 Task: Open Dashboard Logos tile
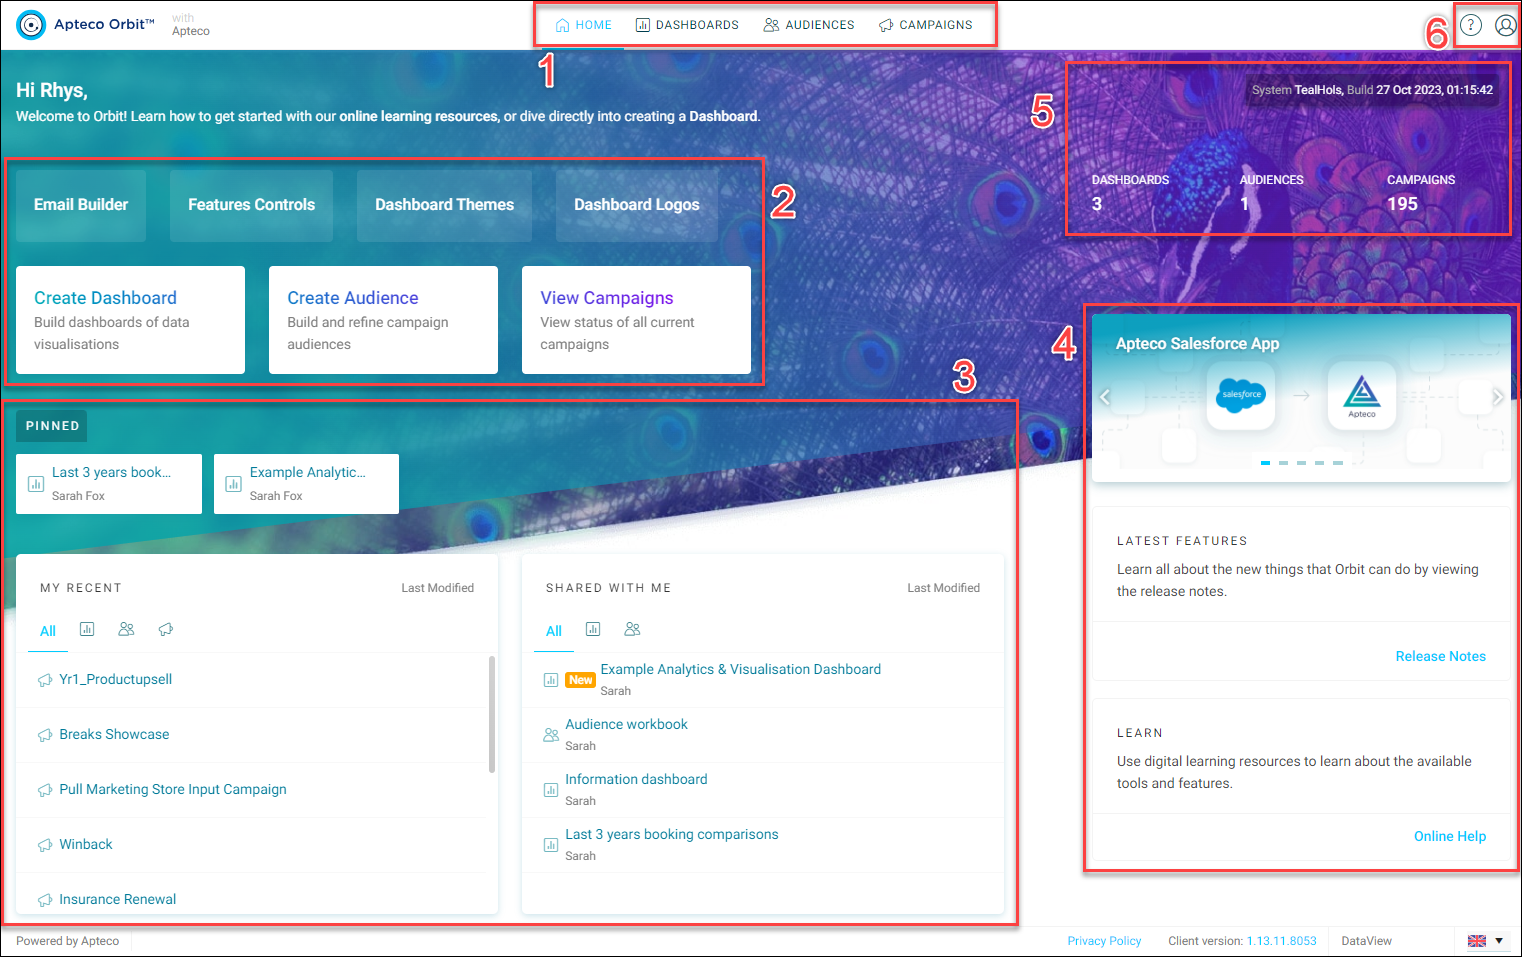coord(637,205)
